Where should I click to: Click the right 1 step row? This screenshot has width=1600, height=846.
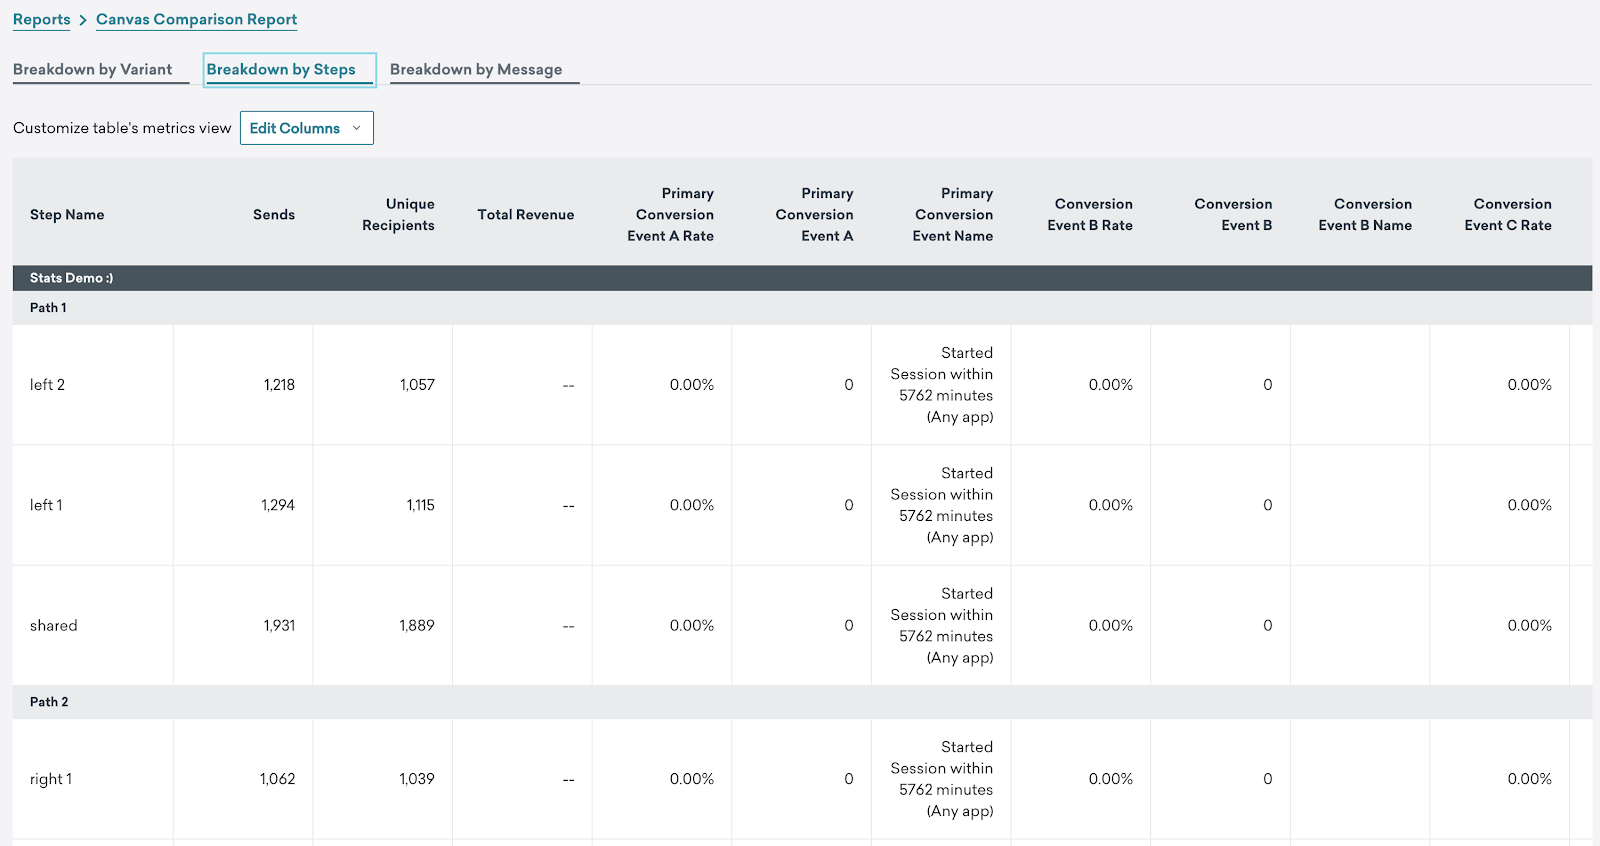(x=802, y=779)
